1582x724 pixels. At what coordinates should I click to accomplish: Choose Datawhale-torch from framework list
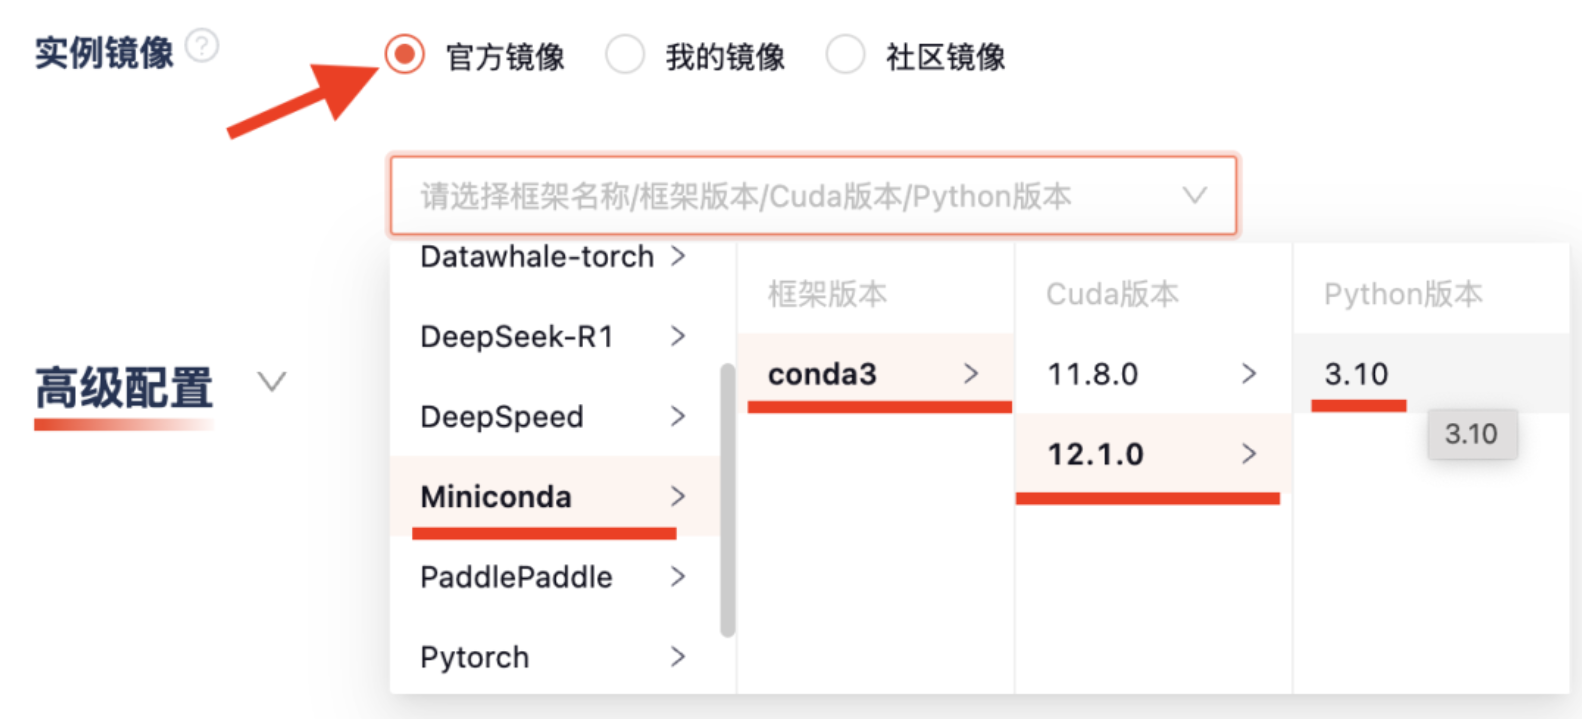pyautogui.click(x=537, y=257)
